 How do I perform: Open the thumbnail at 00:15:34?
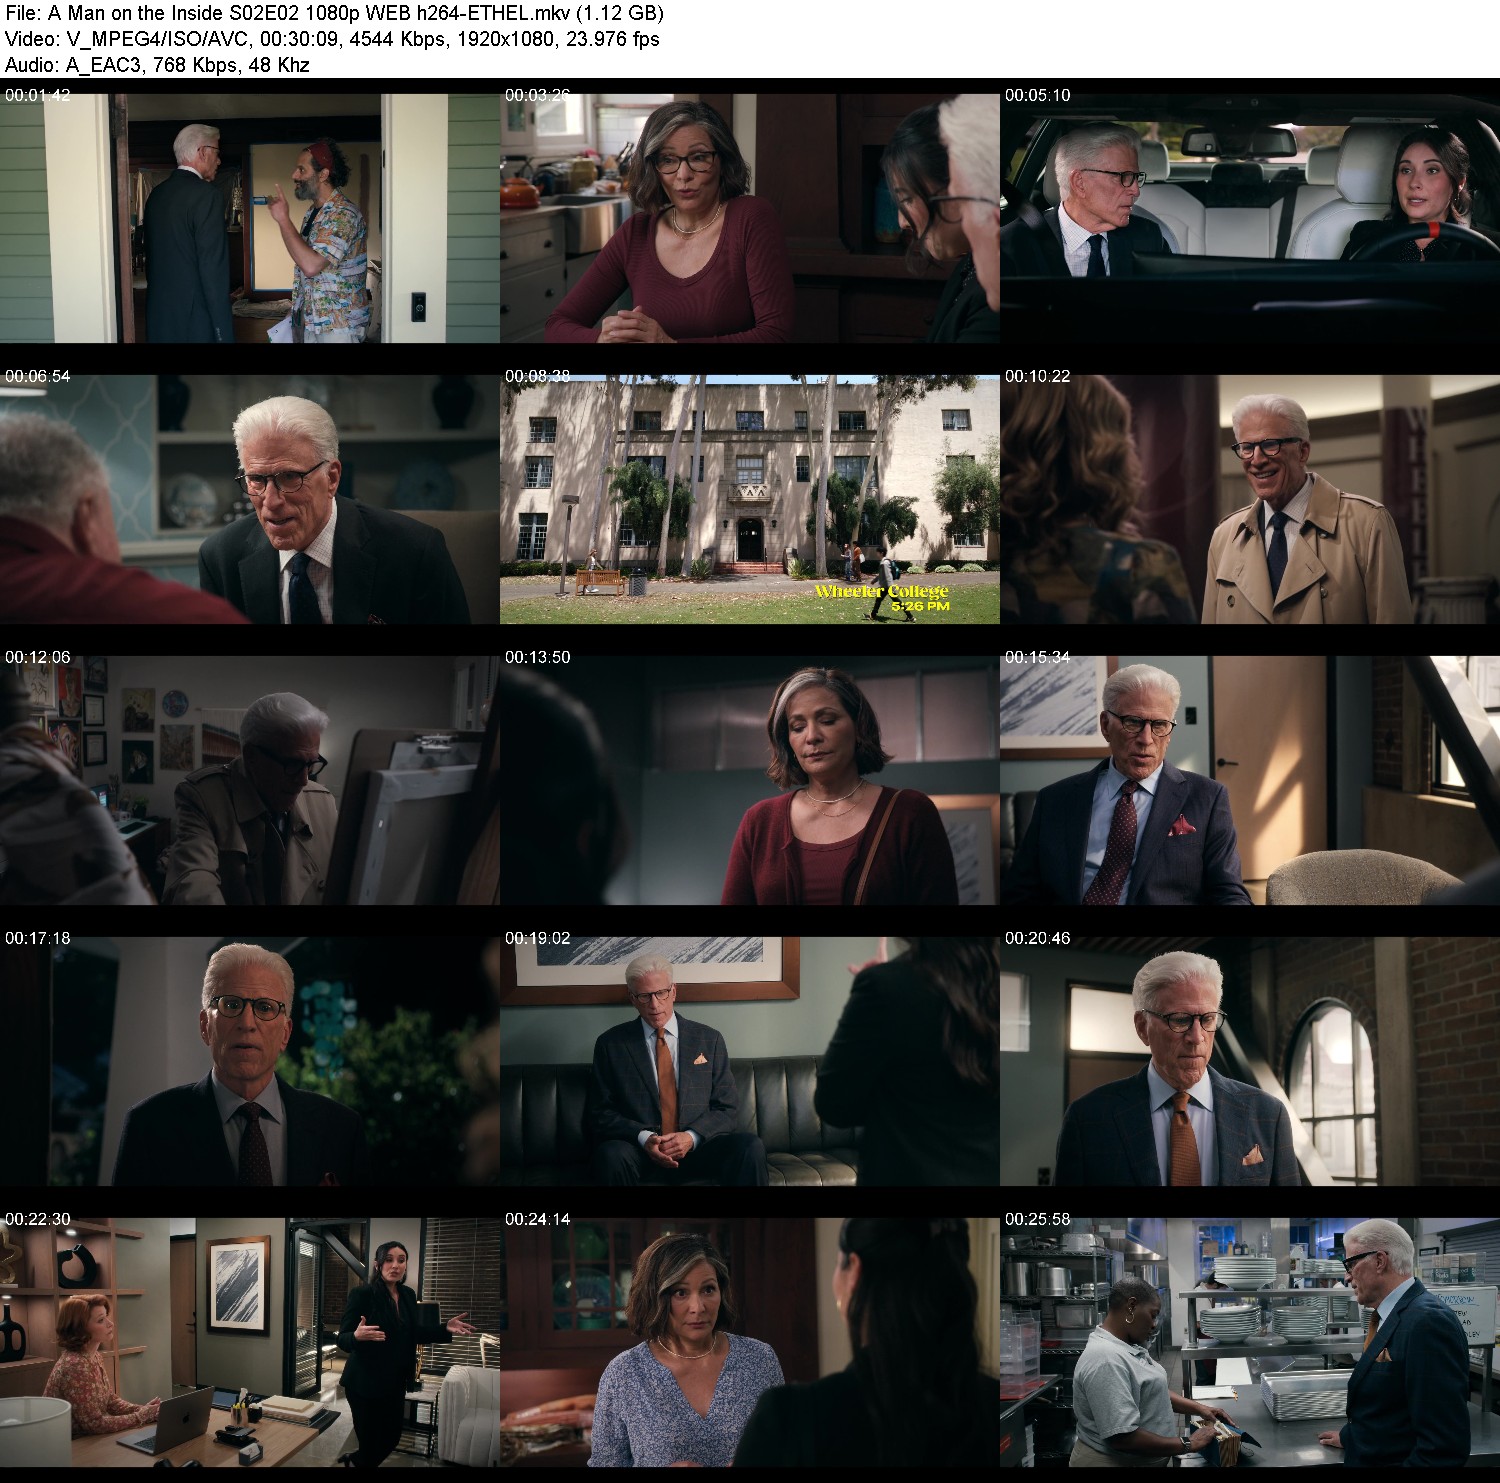click(1250, 780)
